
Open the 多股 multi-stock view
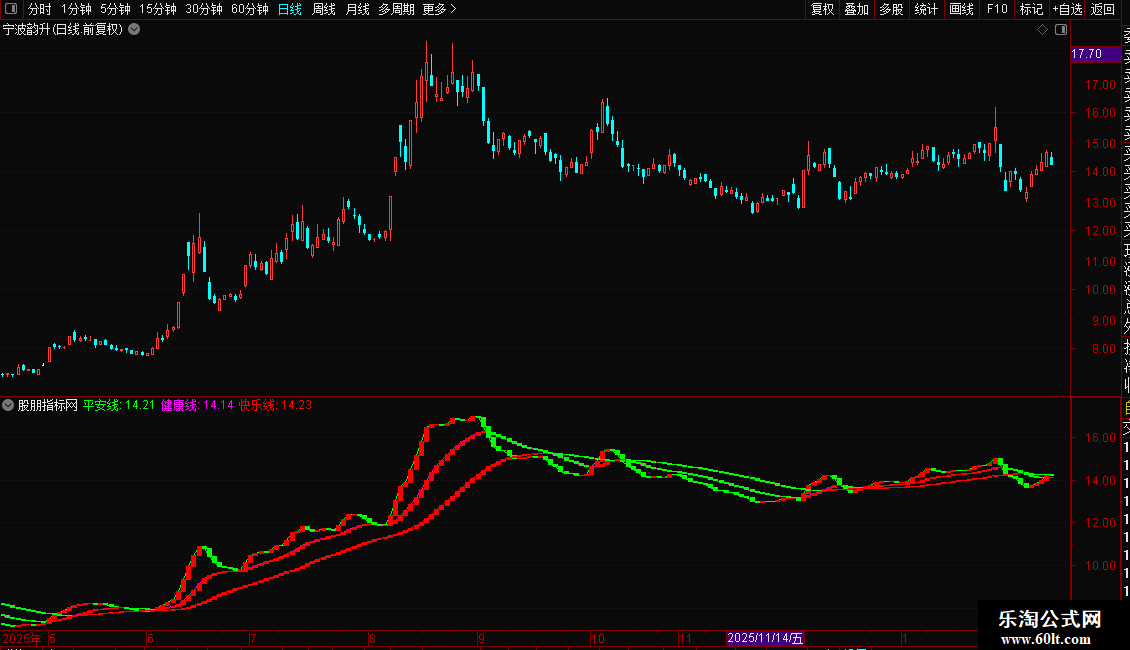coord(891,9)
